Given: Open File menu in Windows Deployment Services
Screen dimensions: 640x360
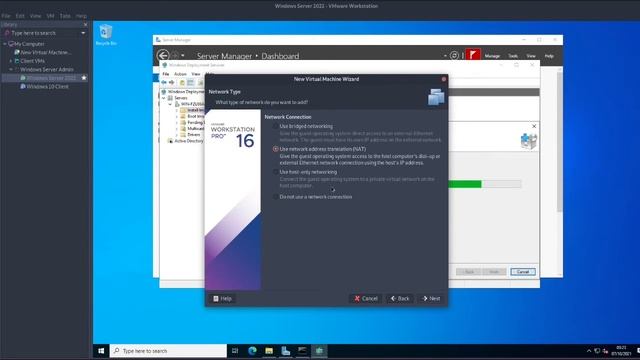Looking at the screenshot, I should pos(166,74).
